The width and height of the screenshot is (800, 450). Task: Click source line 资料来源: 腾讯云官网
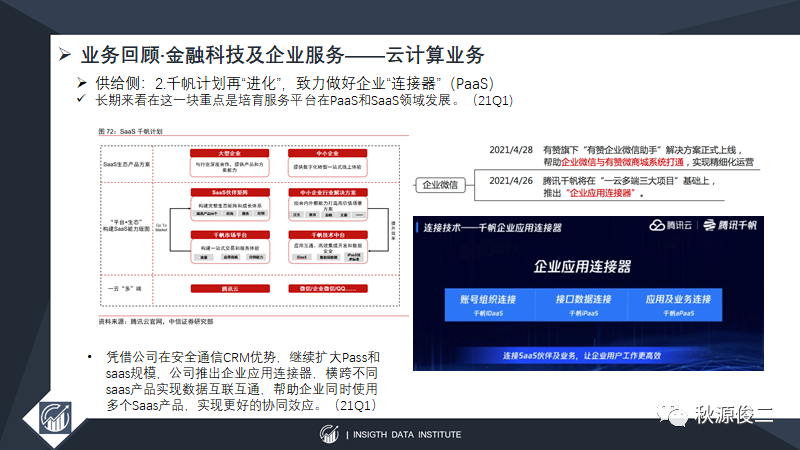pos(156,321)
